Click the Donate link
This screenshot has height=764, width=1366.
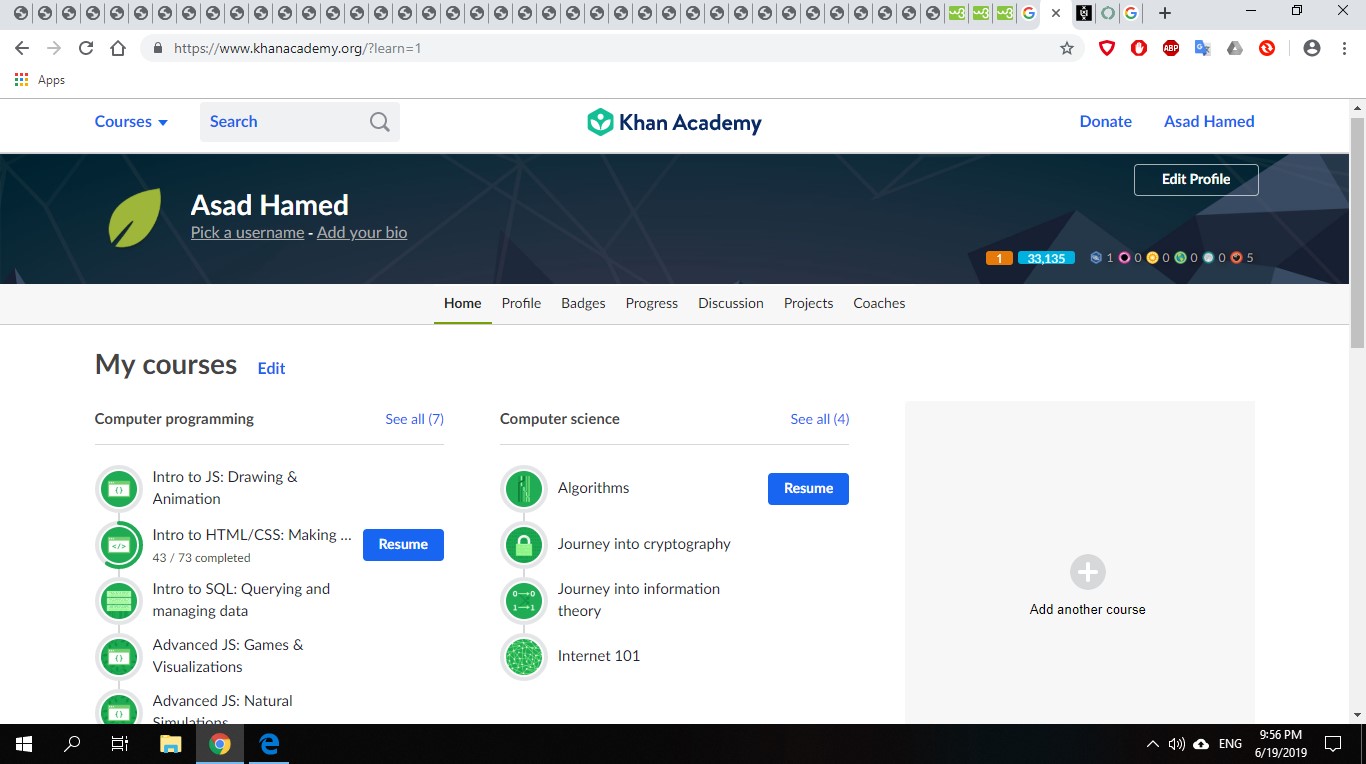click(x=1106, y=122)
